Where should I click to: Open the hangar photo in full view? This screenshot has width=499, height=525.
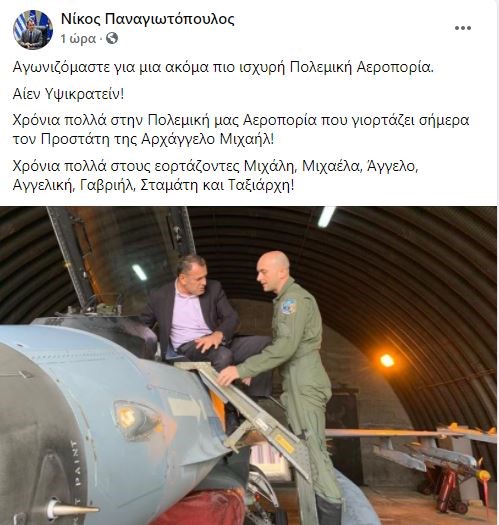(248, 366)
